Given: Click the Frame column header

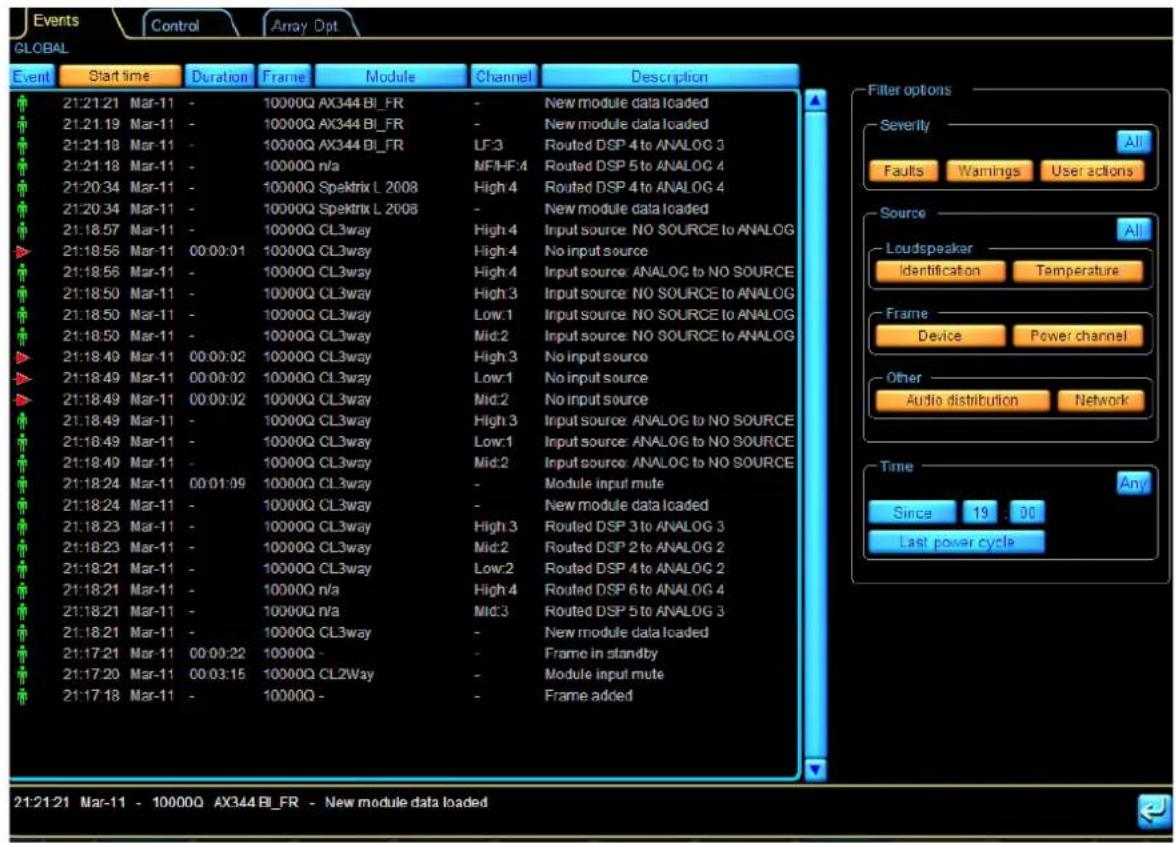Looking at the screenshot, I should (x=284, y=76).
